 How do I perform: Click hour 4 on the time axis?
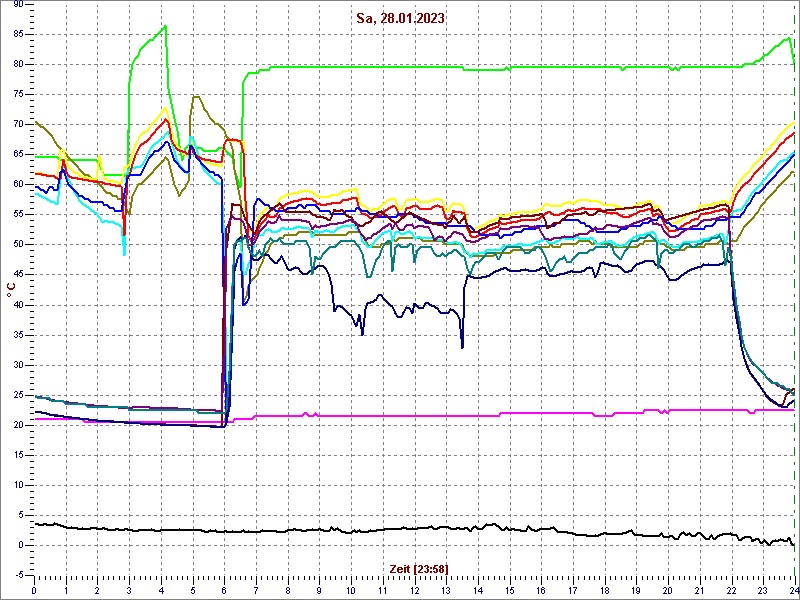[x=161, y=588]
